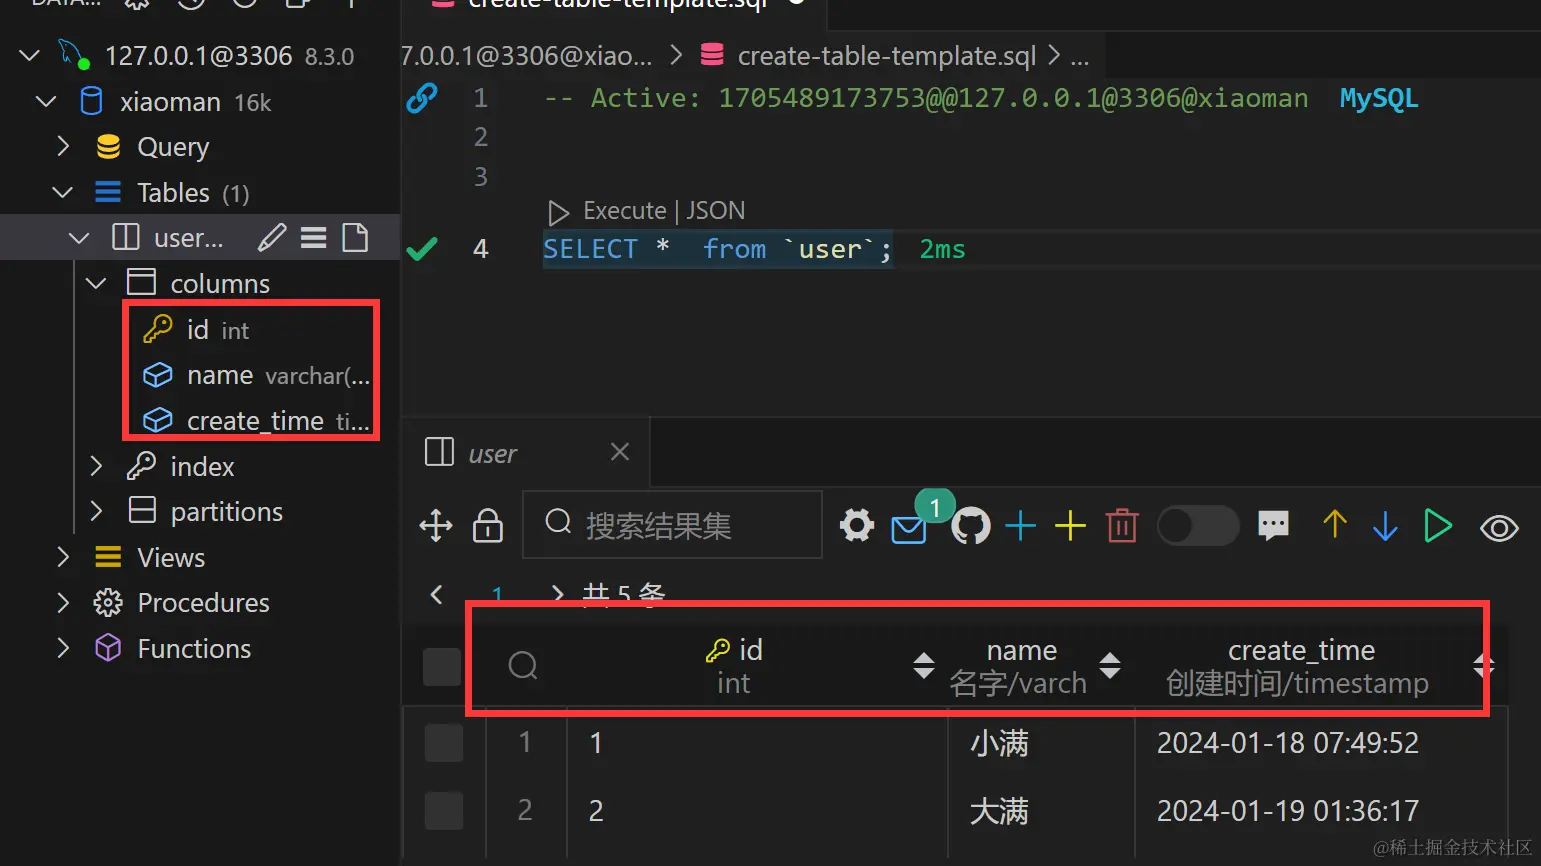The image size is (1541, 866).
Task: Delete rows with red trash icon
Action: point(1122,525)
